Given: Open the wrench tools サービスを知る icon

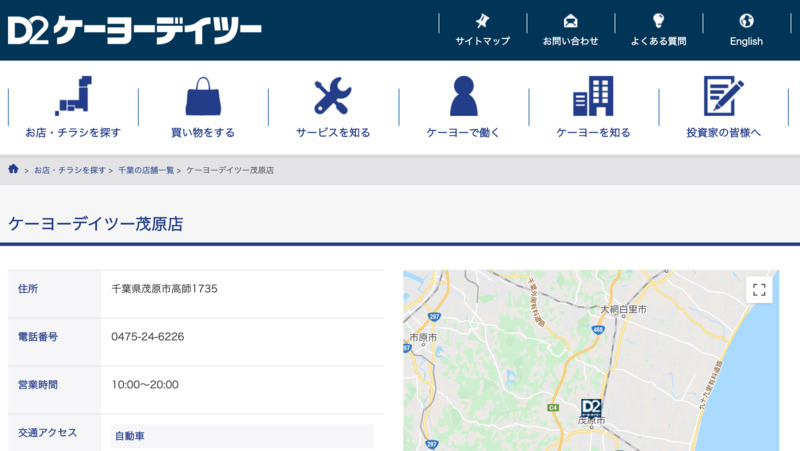Looking at the screenshot, I should (333, 97).
